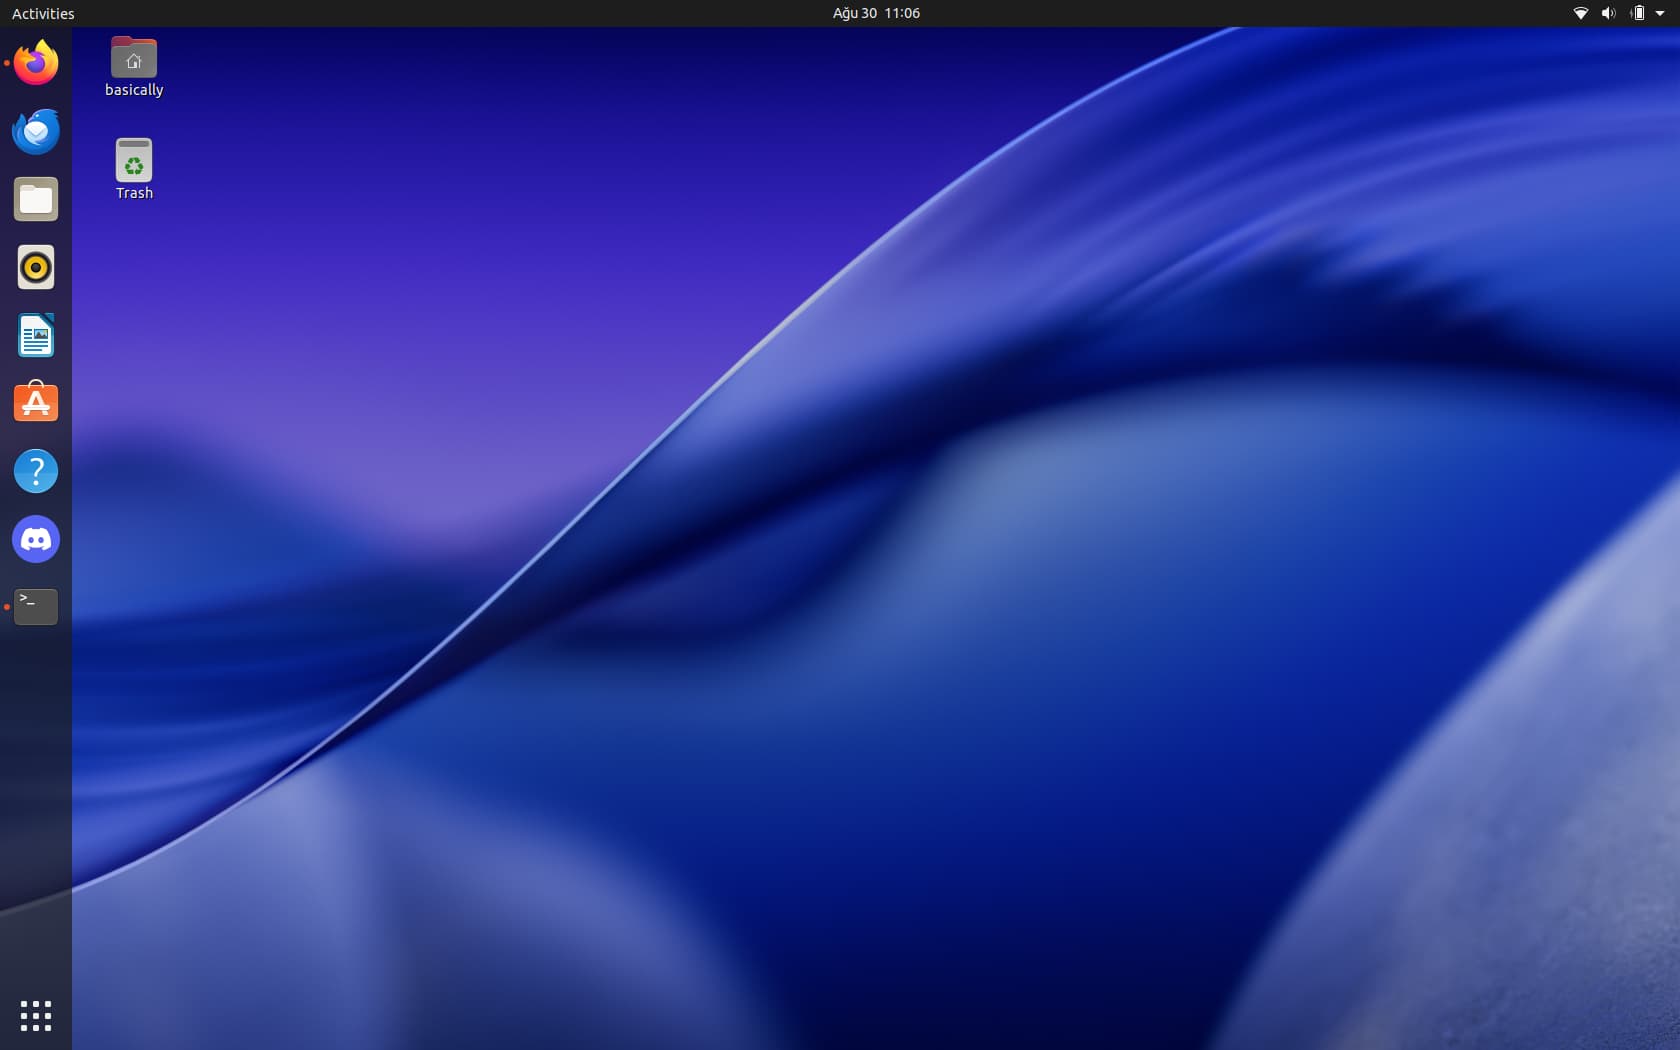Open the date and time calendar menu
This screenshot has height=1050, width=1680.
[876, 13]
